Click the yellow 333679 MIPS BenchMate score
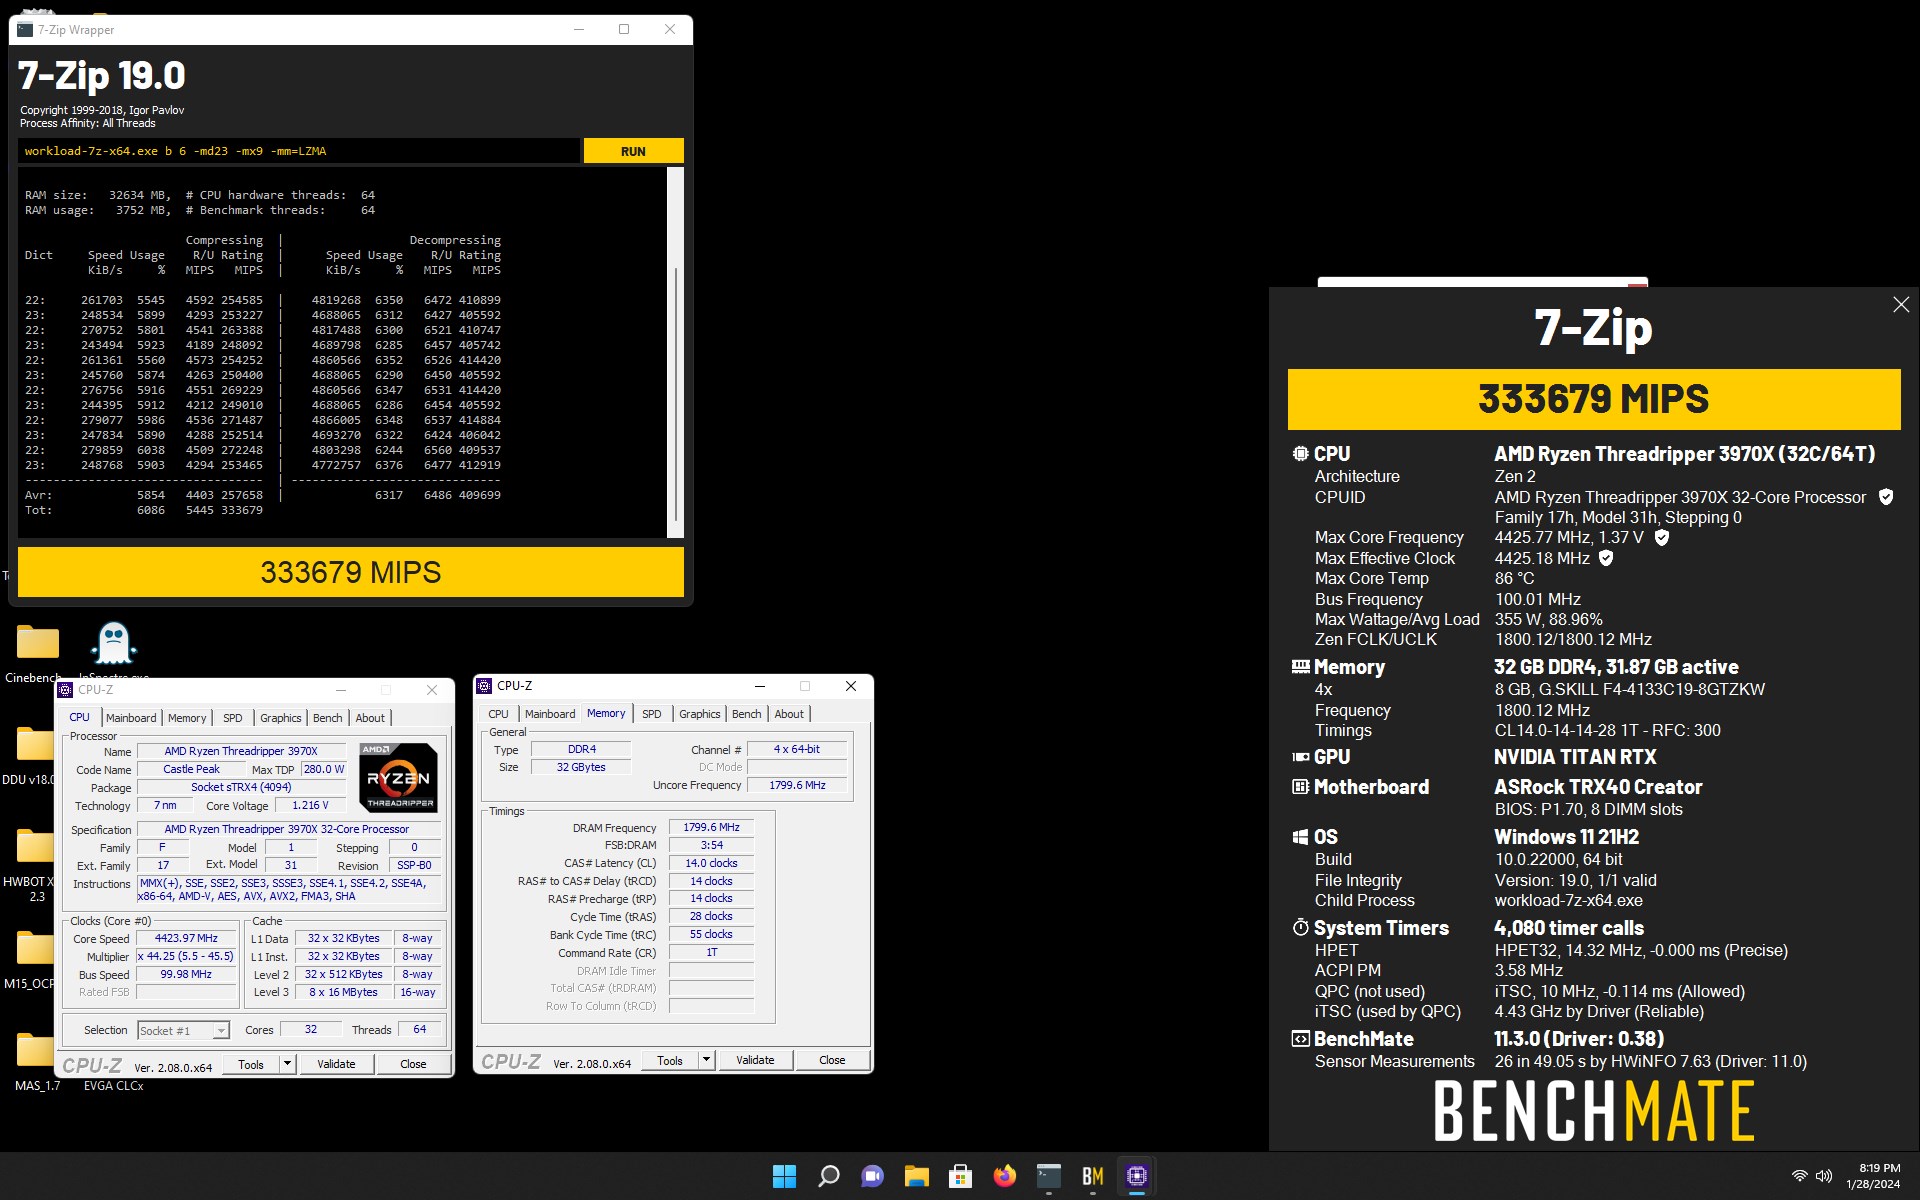1920x1200 pixels. click(x=1594, y=399)
